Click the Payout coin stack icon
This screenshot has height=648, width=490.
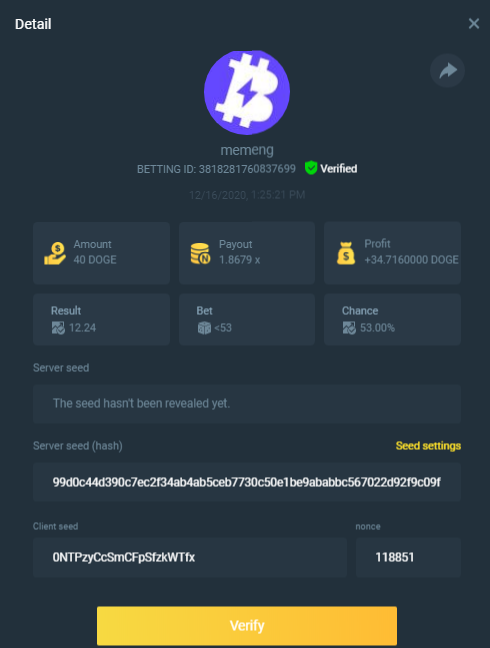pyautogui.click(x=200, y=253)
